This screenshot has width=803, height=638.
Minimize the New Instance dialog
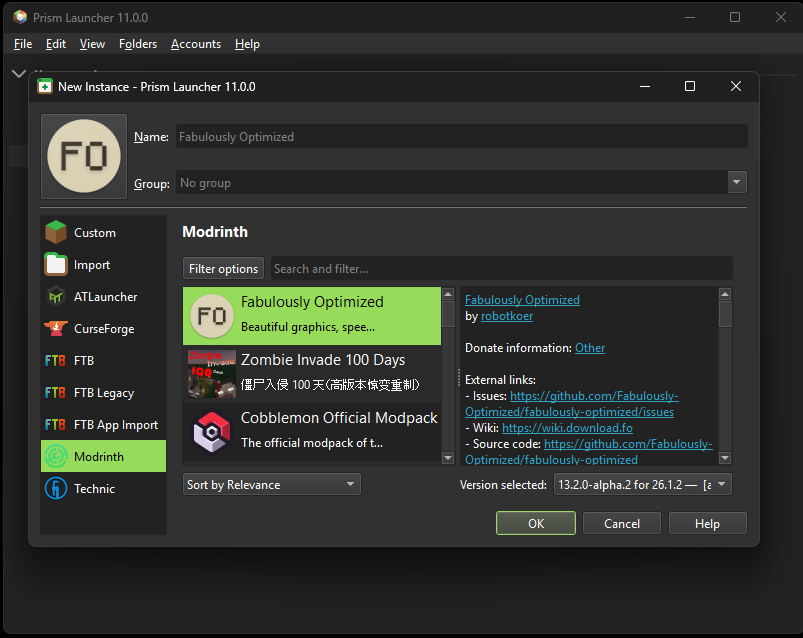click(x=645, y=86)
